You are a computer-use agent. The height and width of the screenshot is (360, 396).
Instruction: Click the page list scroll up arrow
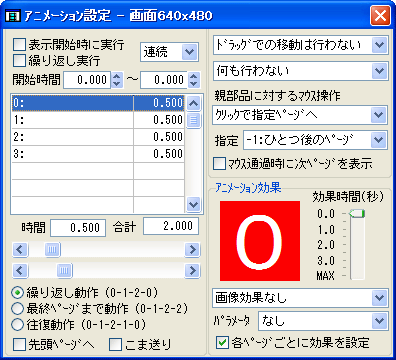(194, 103)
